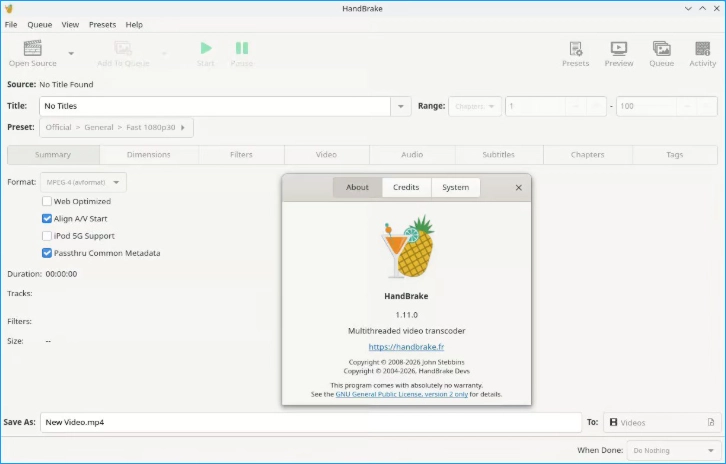Click the Add To Queue dropdown arrow
Viewport: 726px width, 464px height.
point(164,53)
